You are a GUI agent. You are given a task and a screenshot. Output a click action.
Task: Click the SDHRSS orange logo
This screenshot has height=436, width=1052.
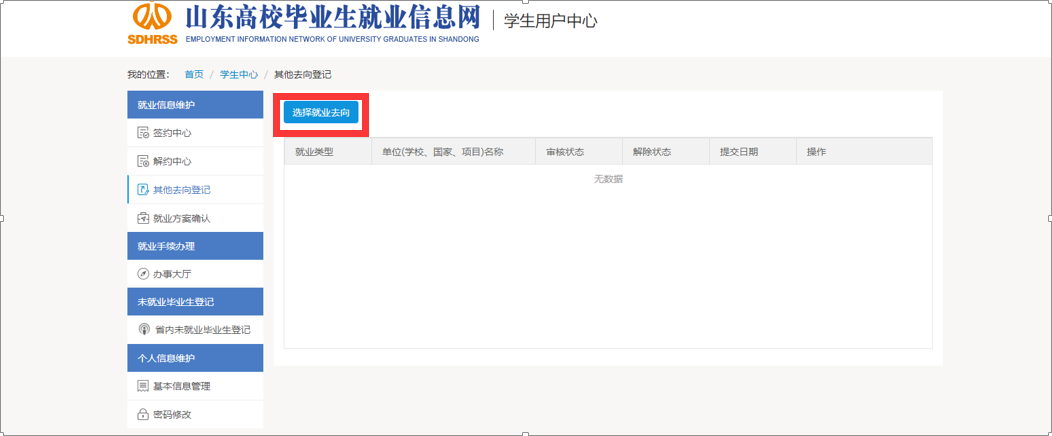coord(150,24)
